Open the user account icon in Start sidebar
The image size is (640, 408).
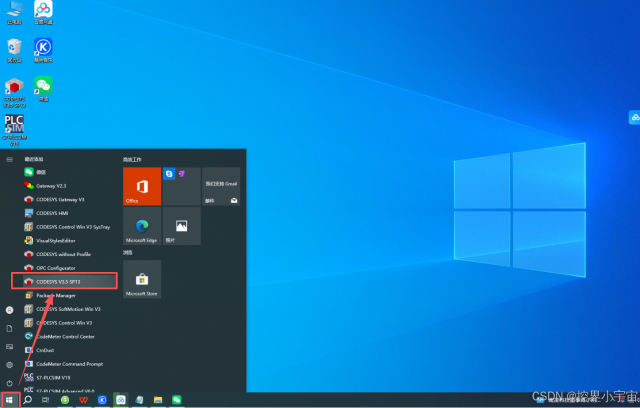click(x=9, y=310)
